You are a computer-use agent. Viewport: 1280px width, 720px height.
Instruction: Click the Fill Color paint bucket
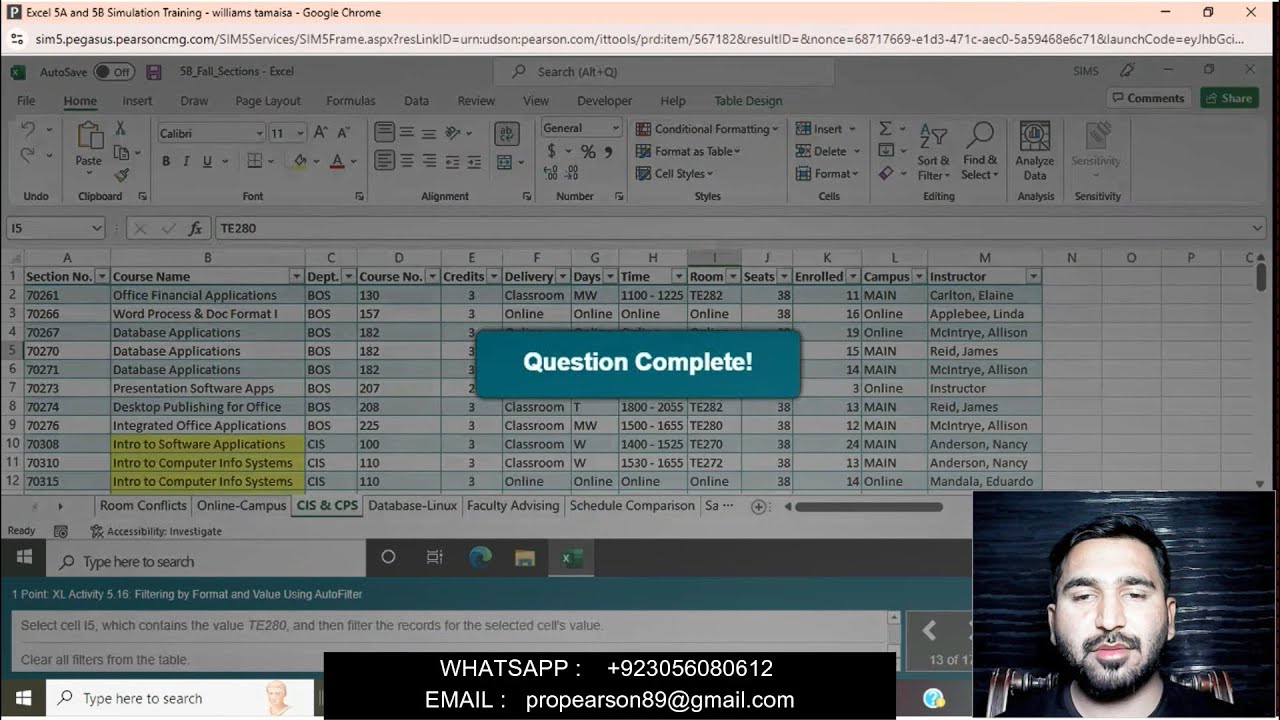[298, 161]
